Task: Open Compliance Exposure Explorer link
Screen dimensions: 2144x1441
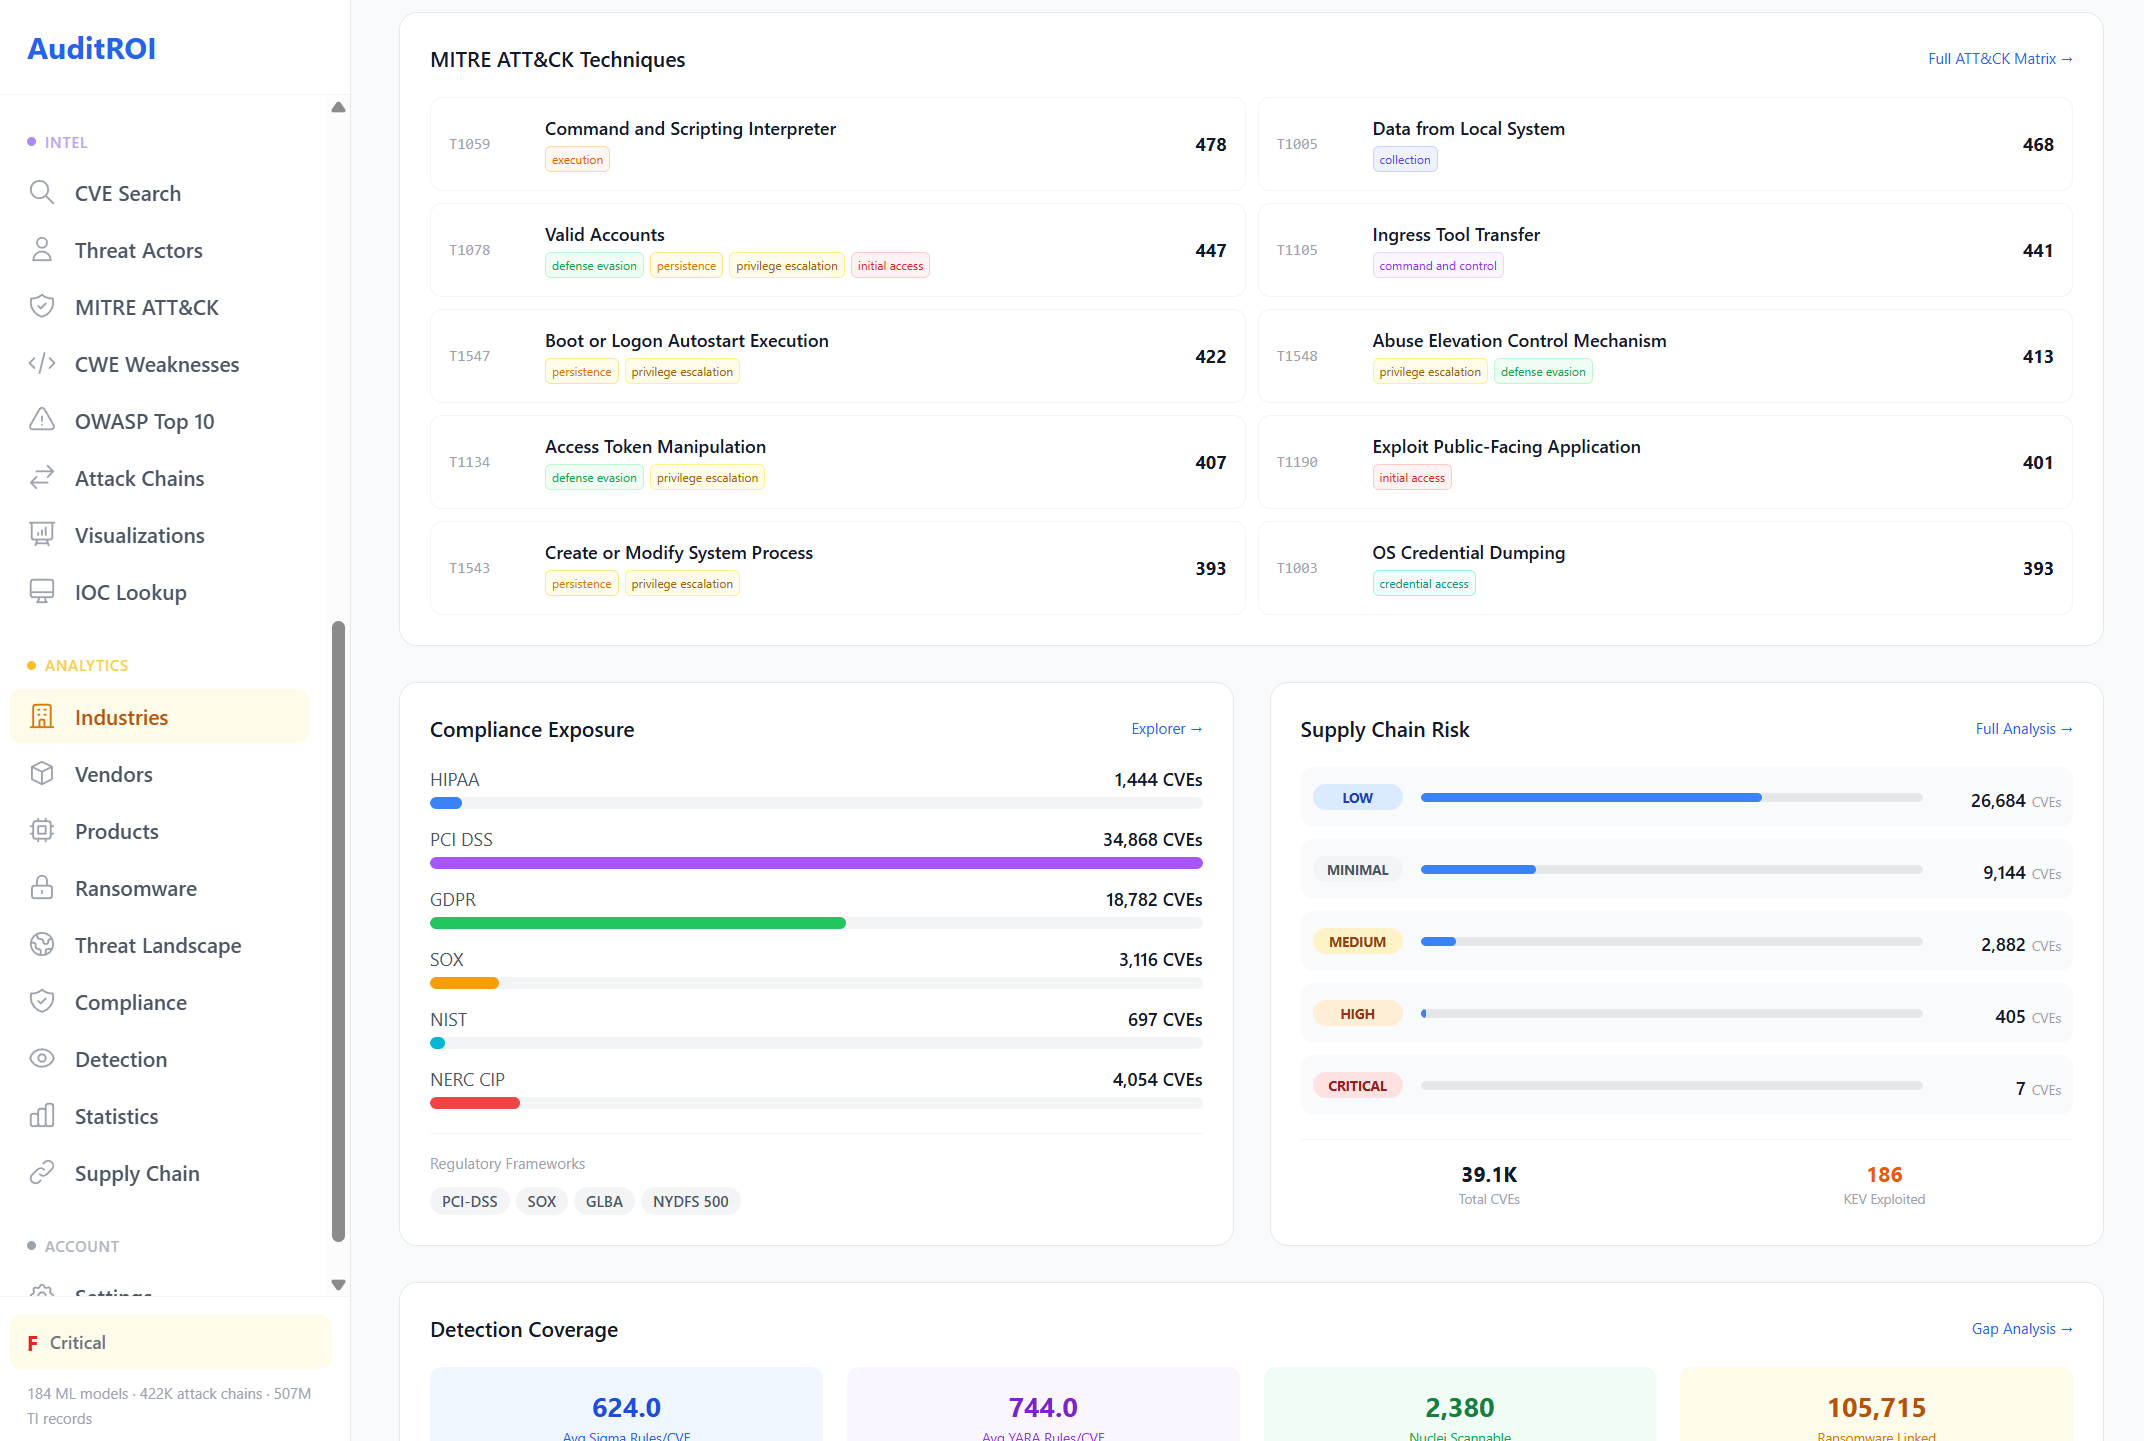Action: (1165, 729)
